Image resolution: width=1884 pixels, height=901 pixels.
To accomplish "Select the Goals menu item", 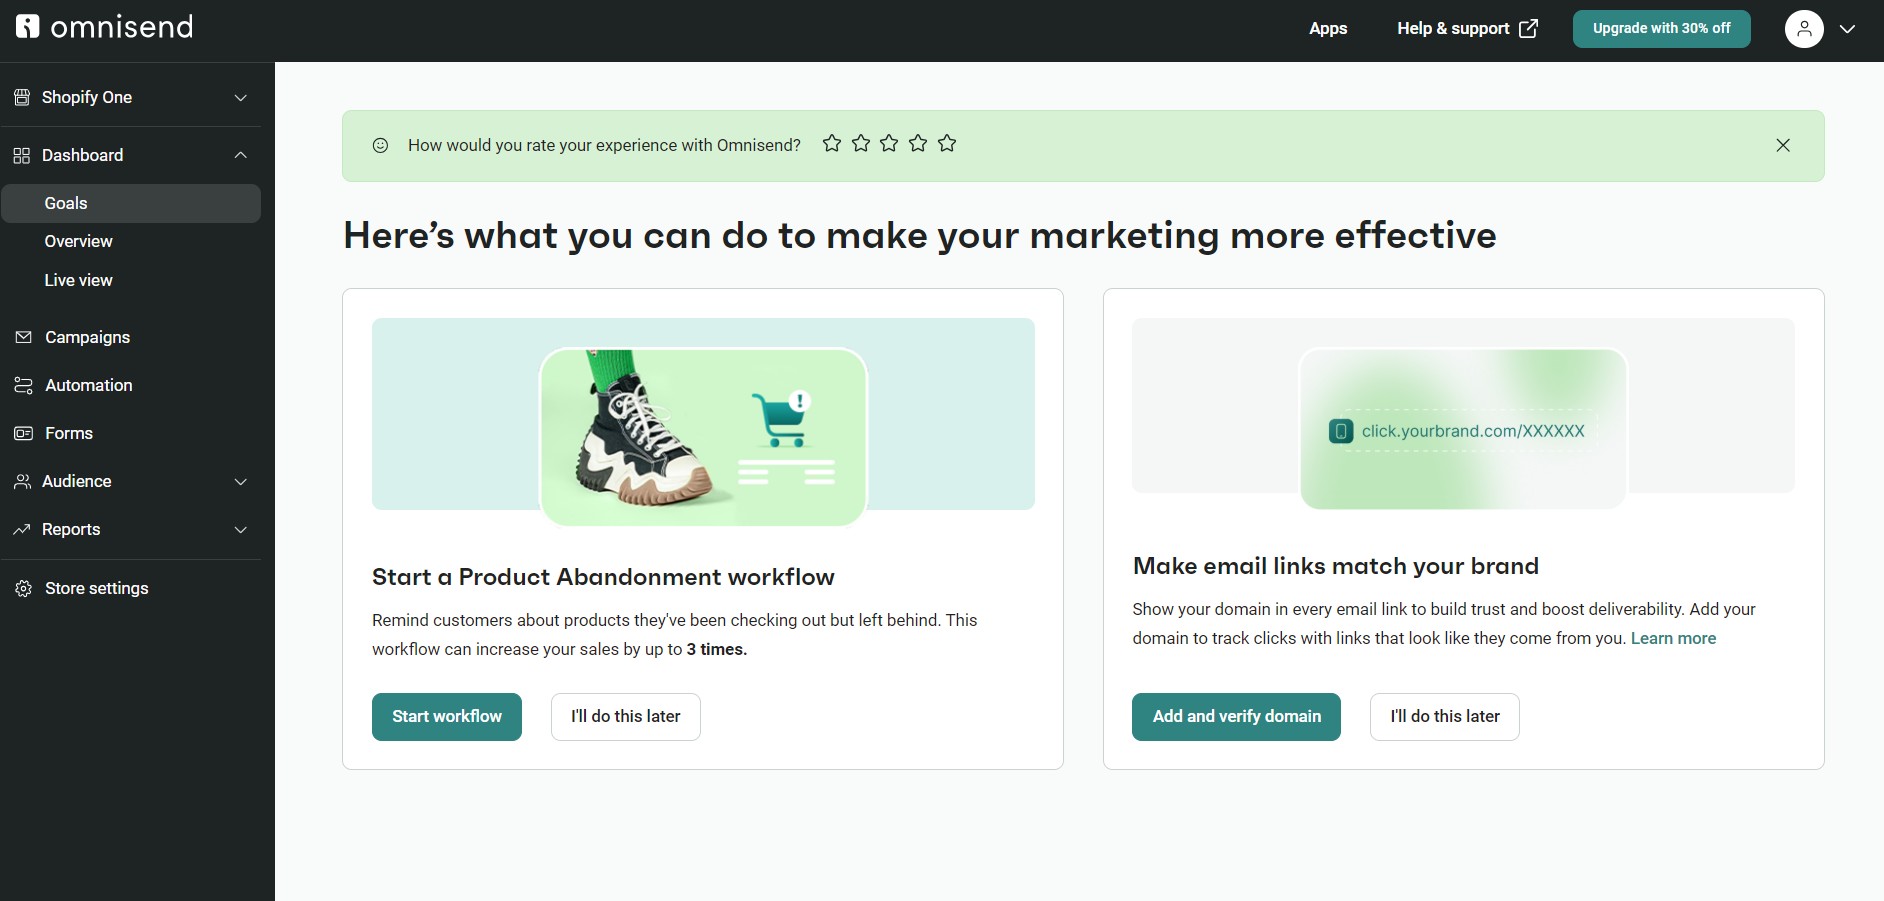I will [65, 203].
